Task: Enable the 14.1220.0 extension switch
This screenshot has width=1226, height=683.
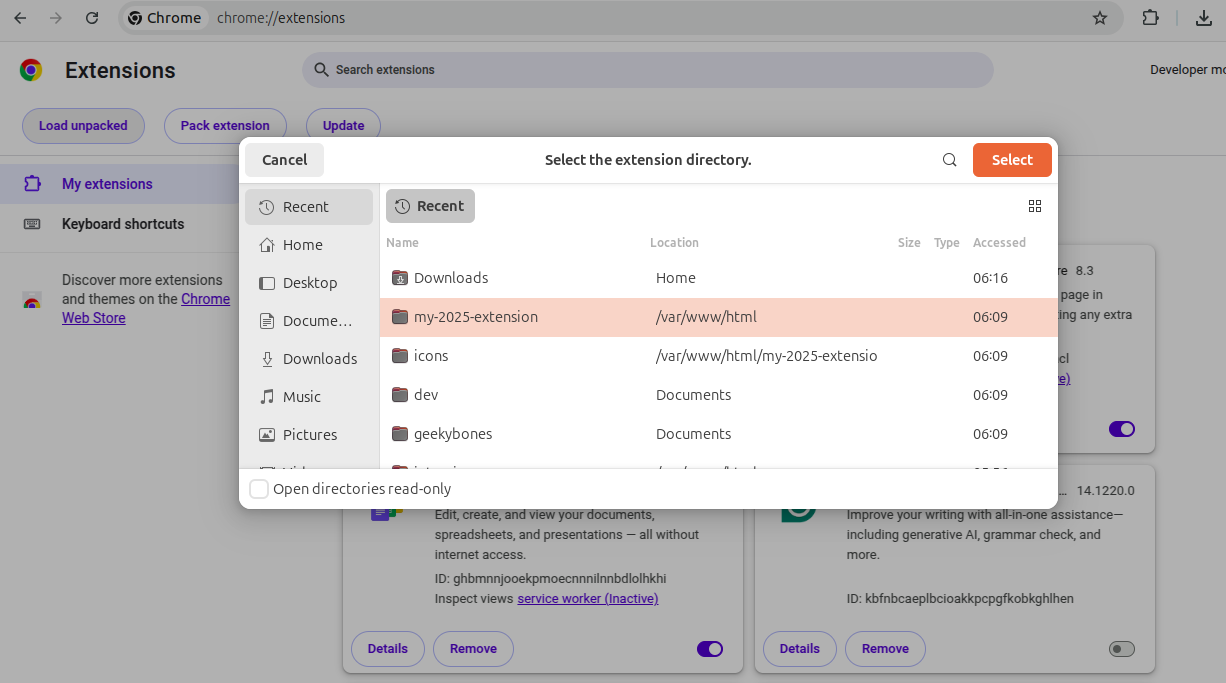Action: [x=1122, y=649]
